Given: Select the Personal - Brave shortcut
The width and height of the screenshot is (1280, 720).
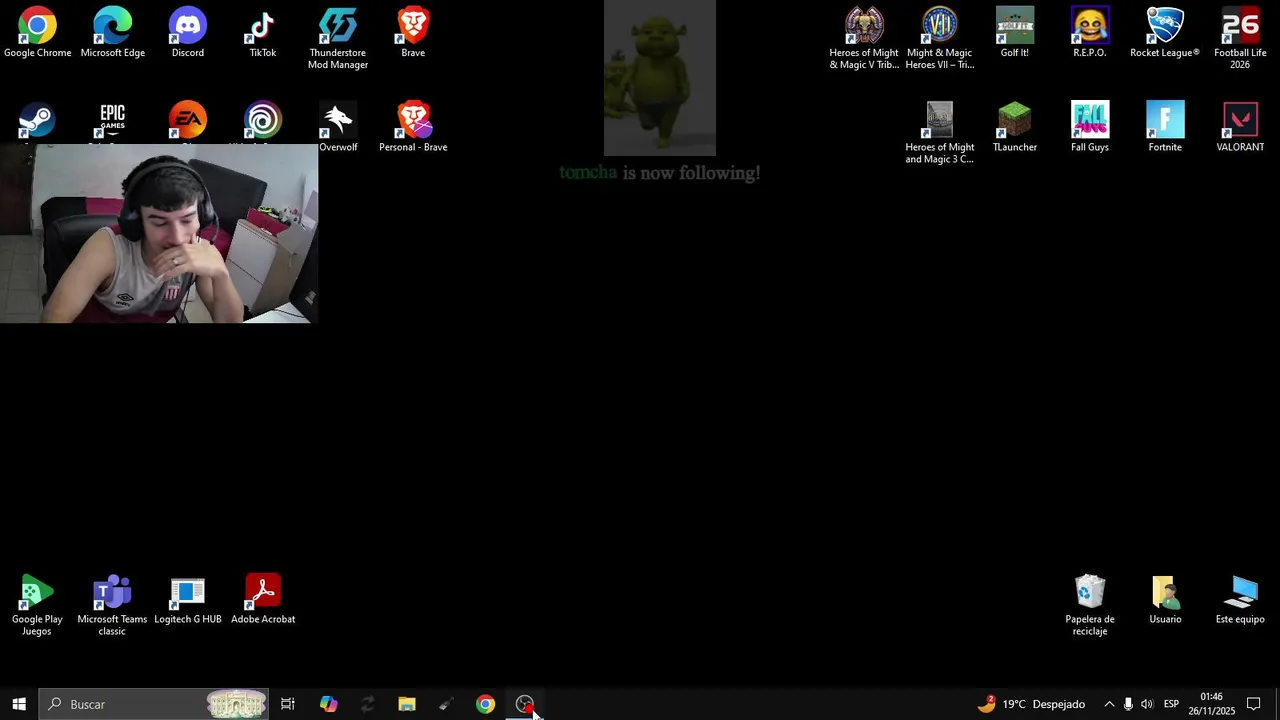Looking at the screenshot, I should pyautogui.click(x=412, y=127).
